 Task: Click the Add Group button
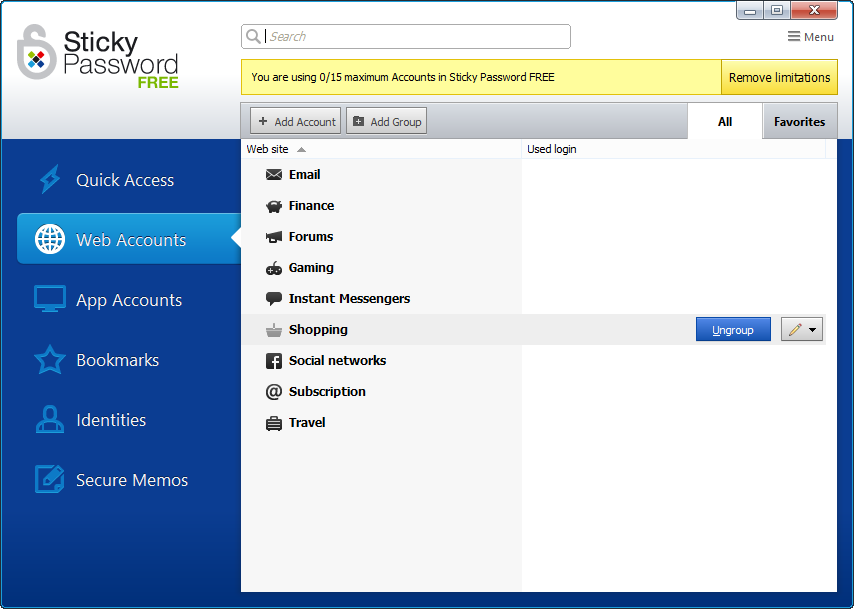point(387,121)
